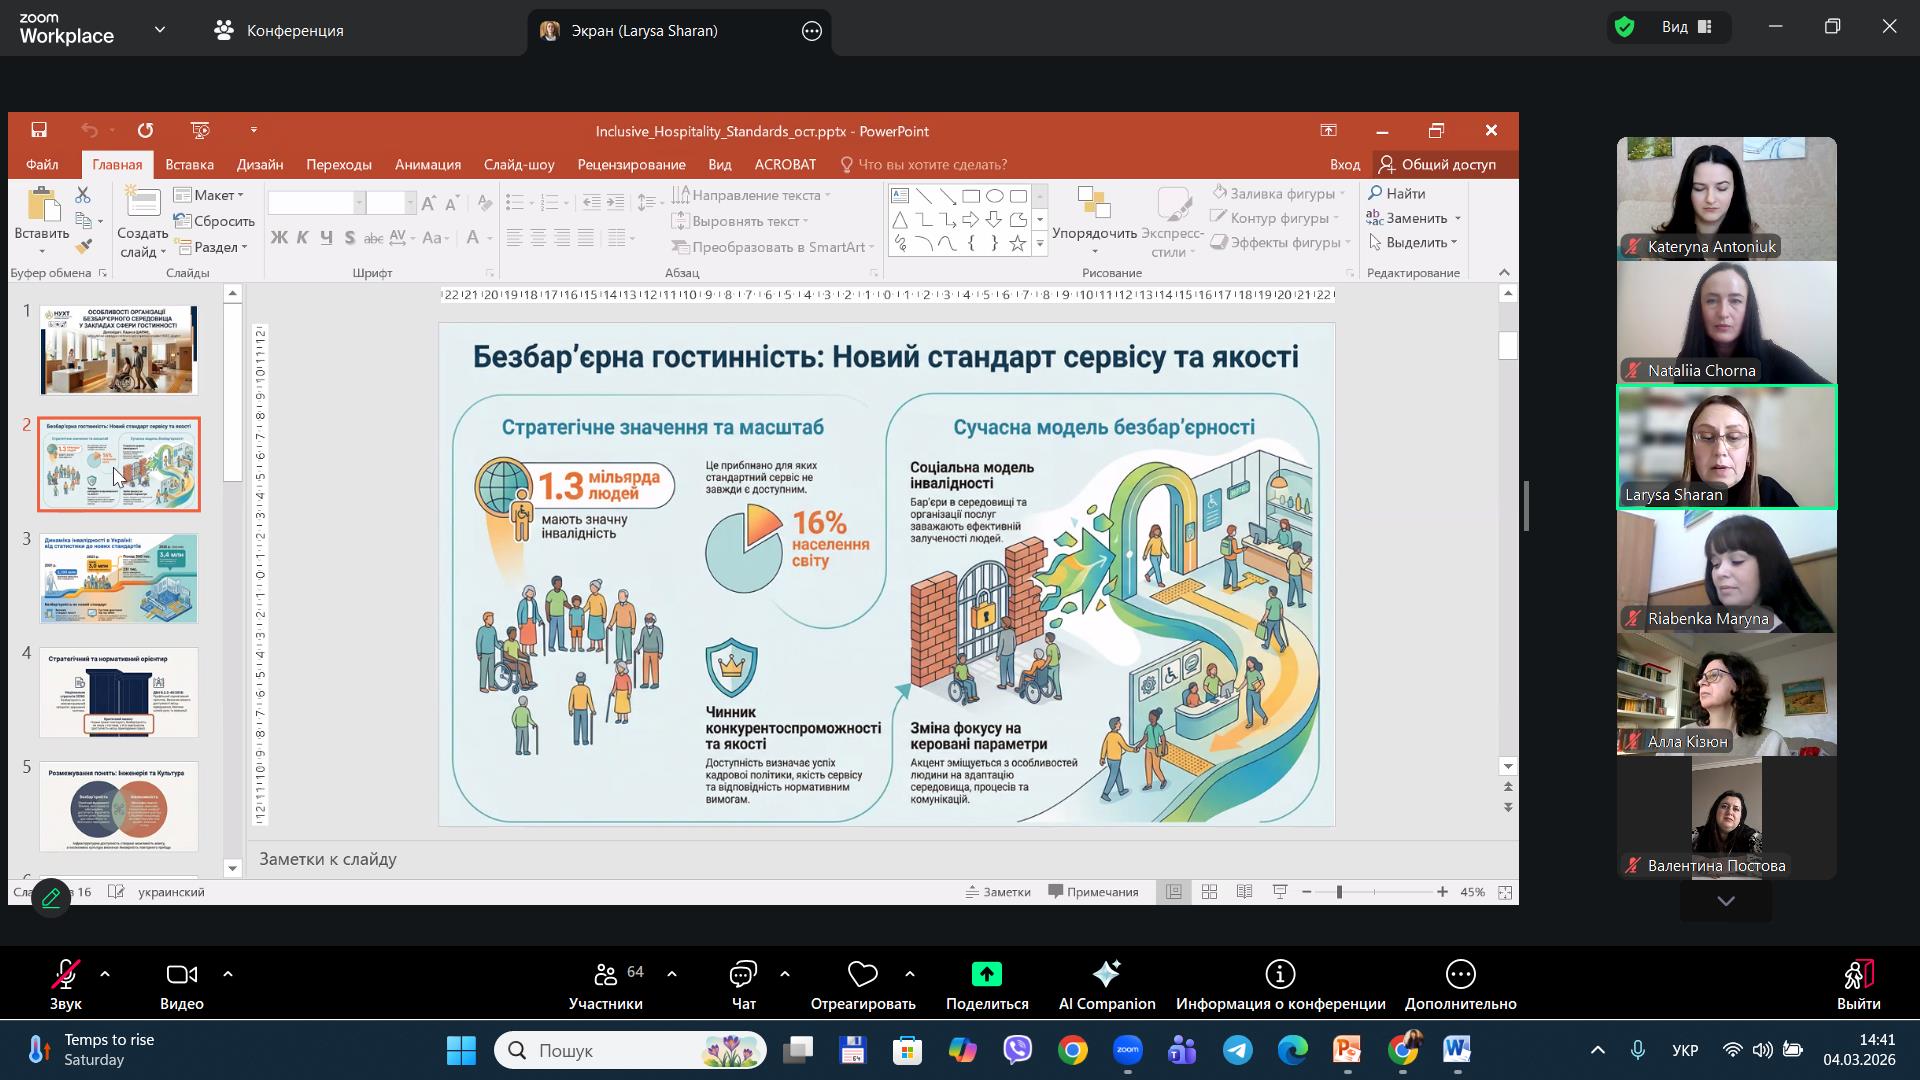
Task: Switch to the Конференция tab
Action: point(279,30)
